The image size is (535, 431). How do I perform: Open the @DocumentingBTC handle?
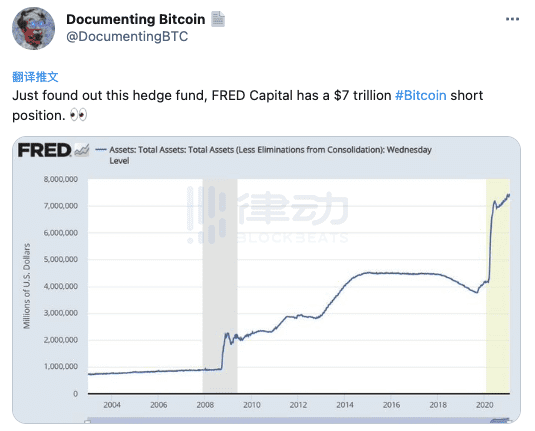[127, 37]
